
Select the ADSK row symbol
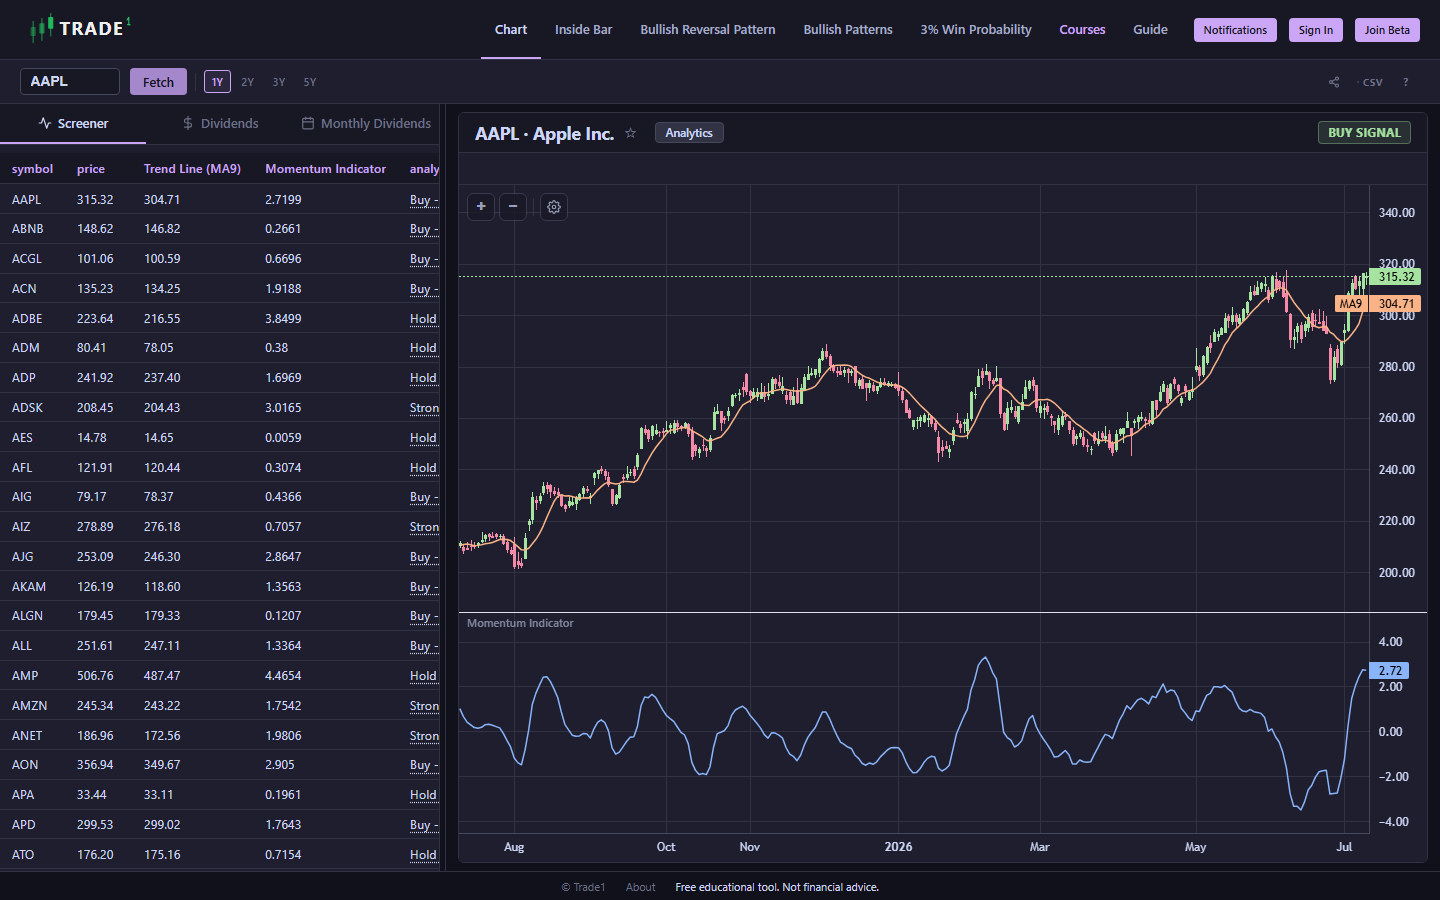tap(27, 408)
